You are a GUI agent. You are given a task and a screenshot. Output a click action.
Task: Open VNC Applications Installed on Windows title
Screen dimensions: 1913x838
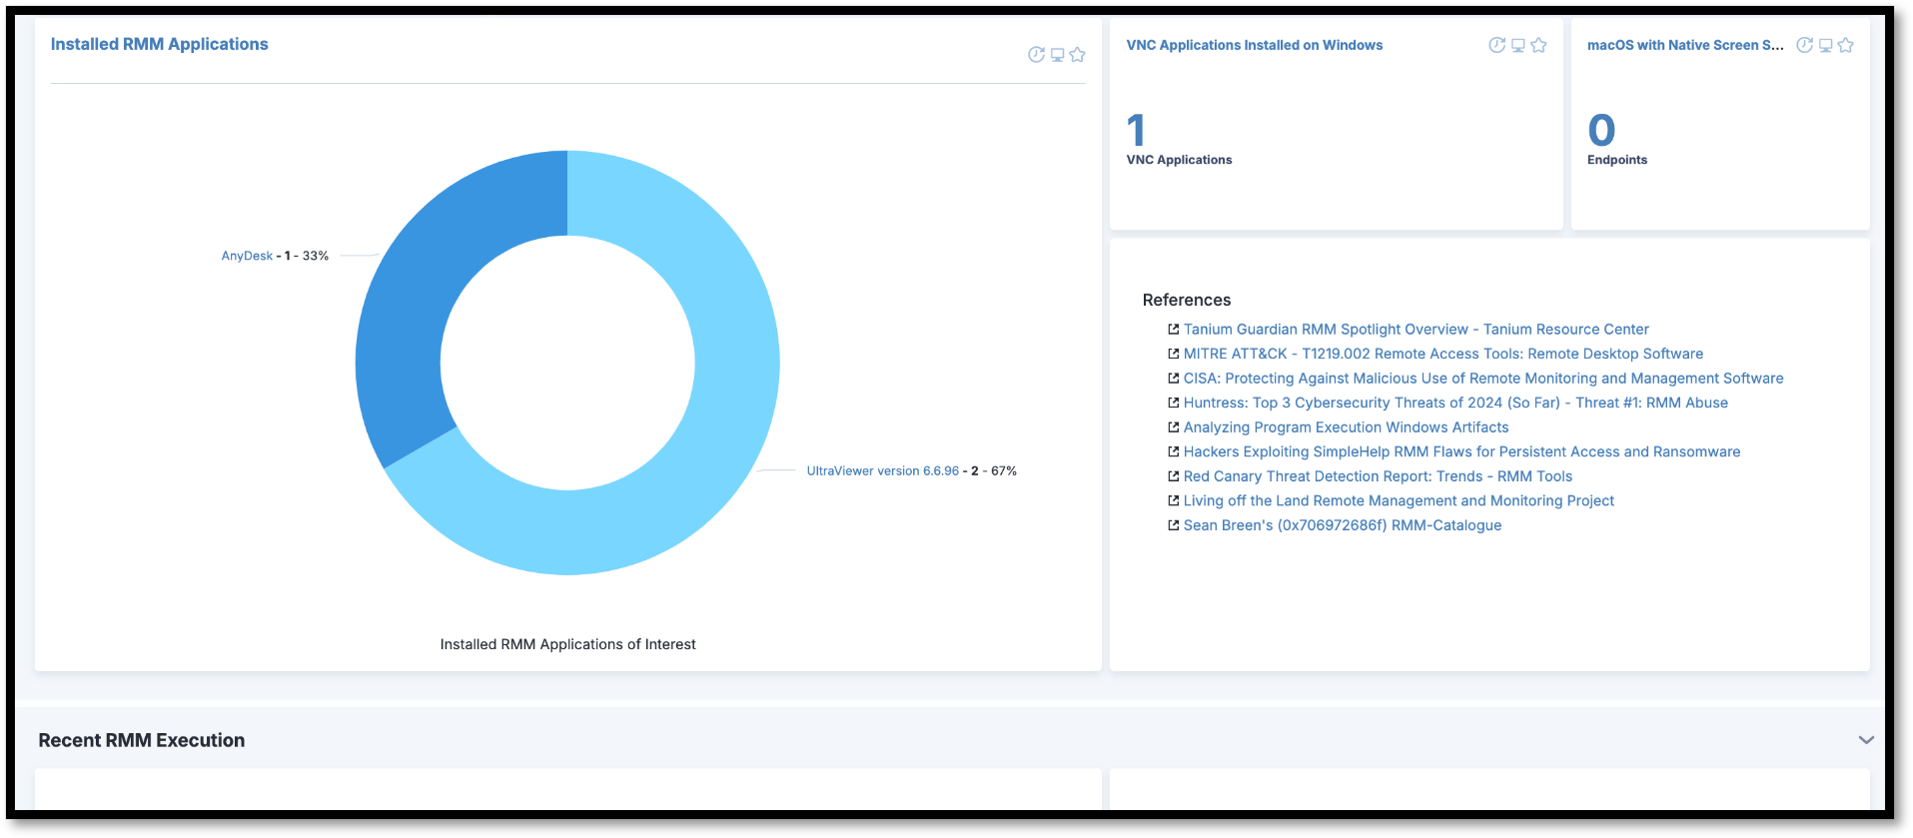point(1254,45)
